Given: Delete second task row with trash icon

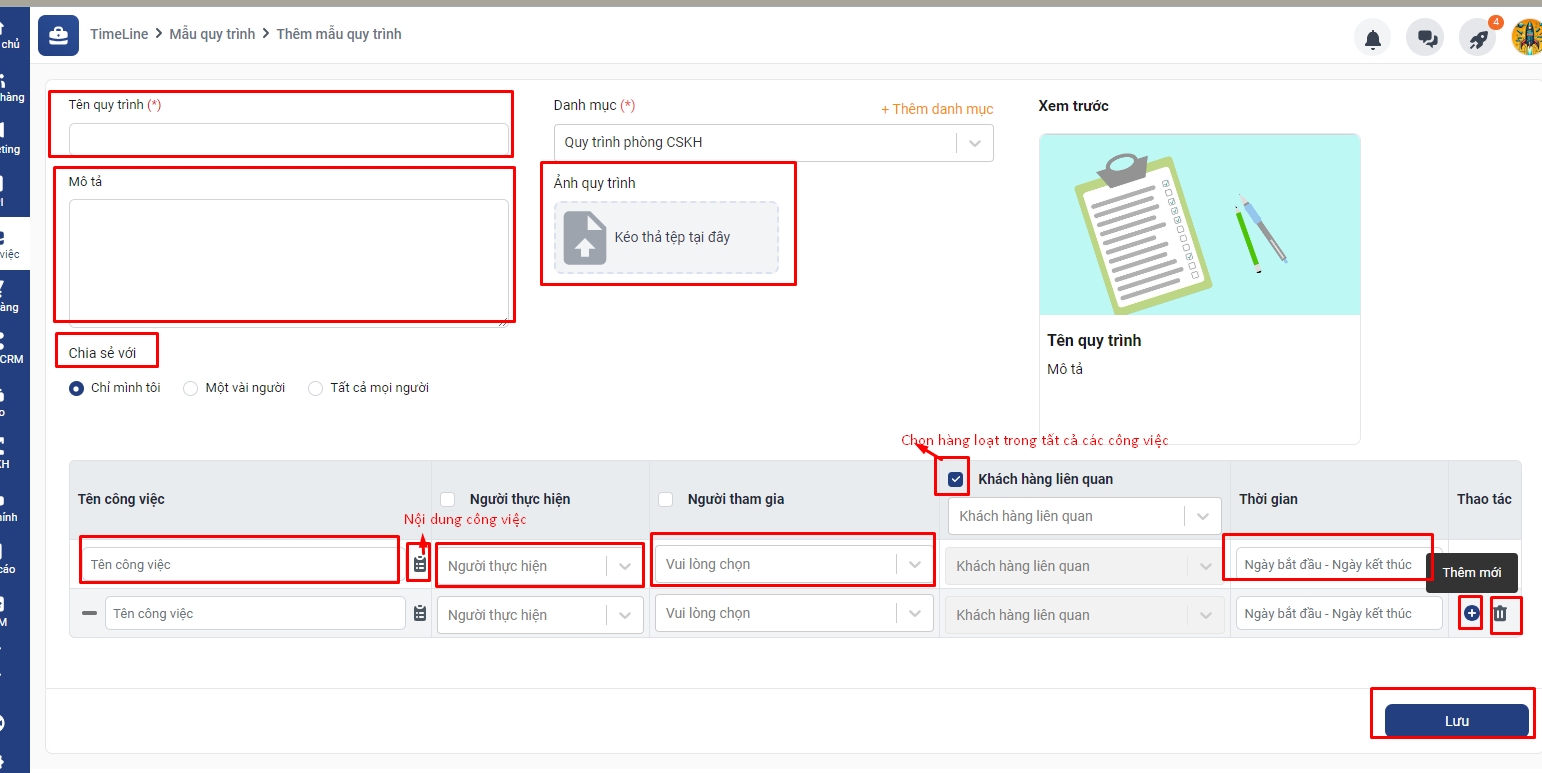Looking at the screenshot, I should 1500,613.
